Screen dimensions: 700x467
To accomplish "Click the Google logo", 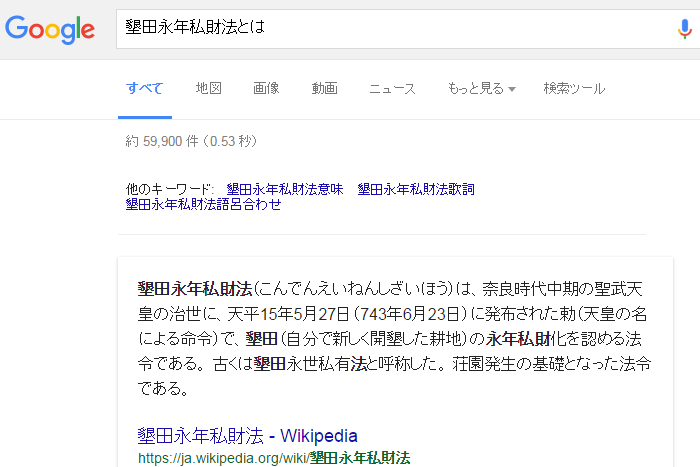I will tap(50, 28).
